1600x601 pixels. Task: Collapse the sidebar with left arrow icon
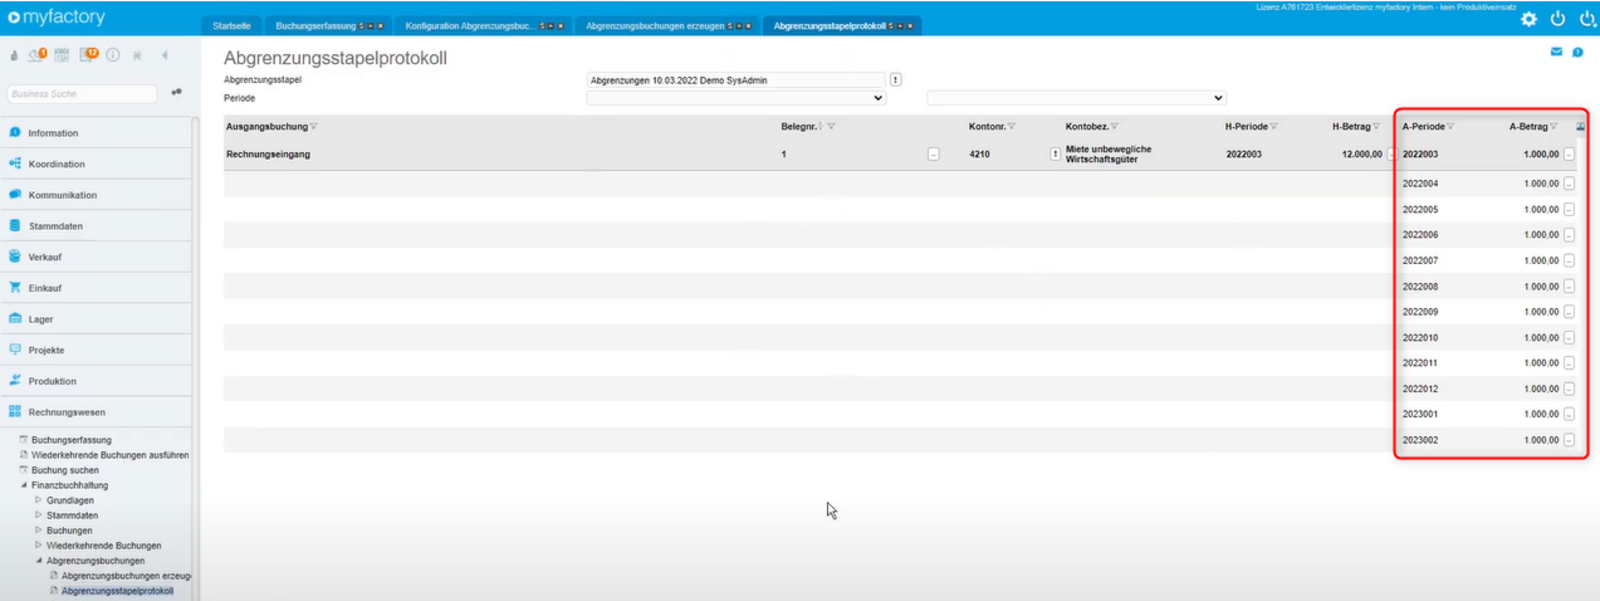[x=165, y=55]
